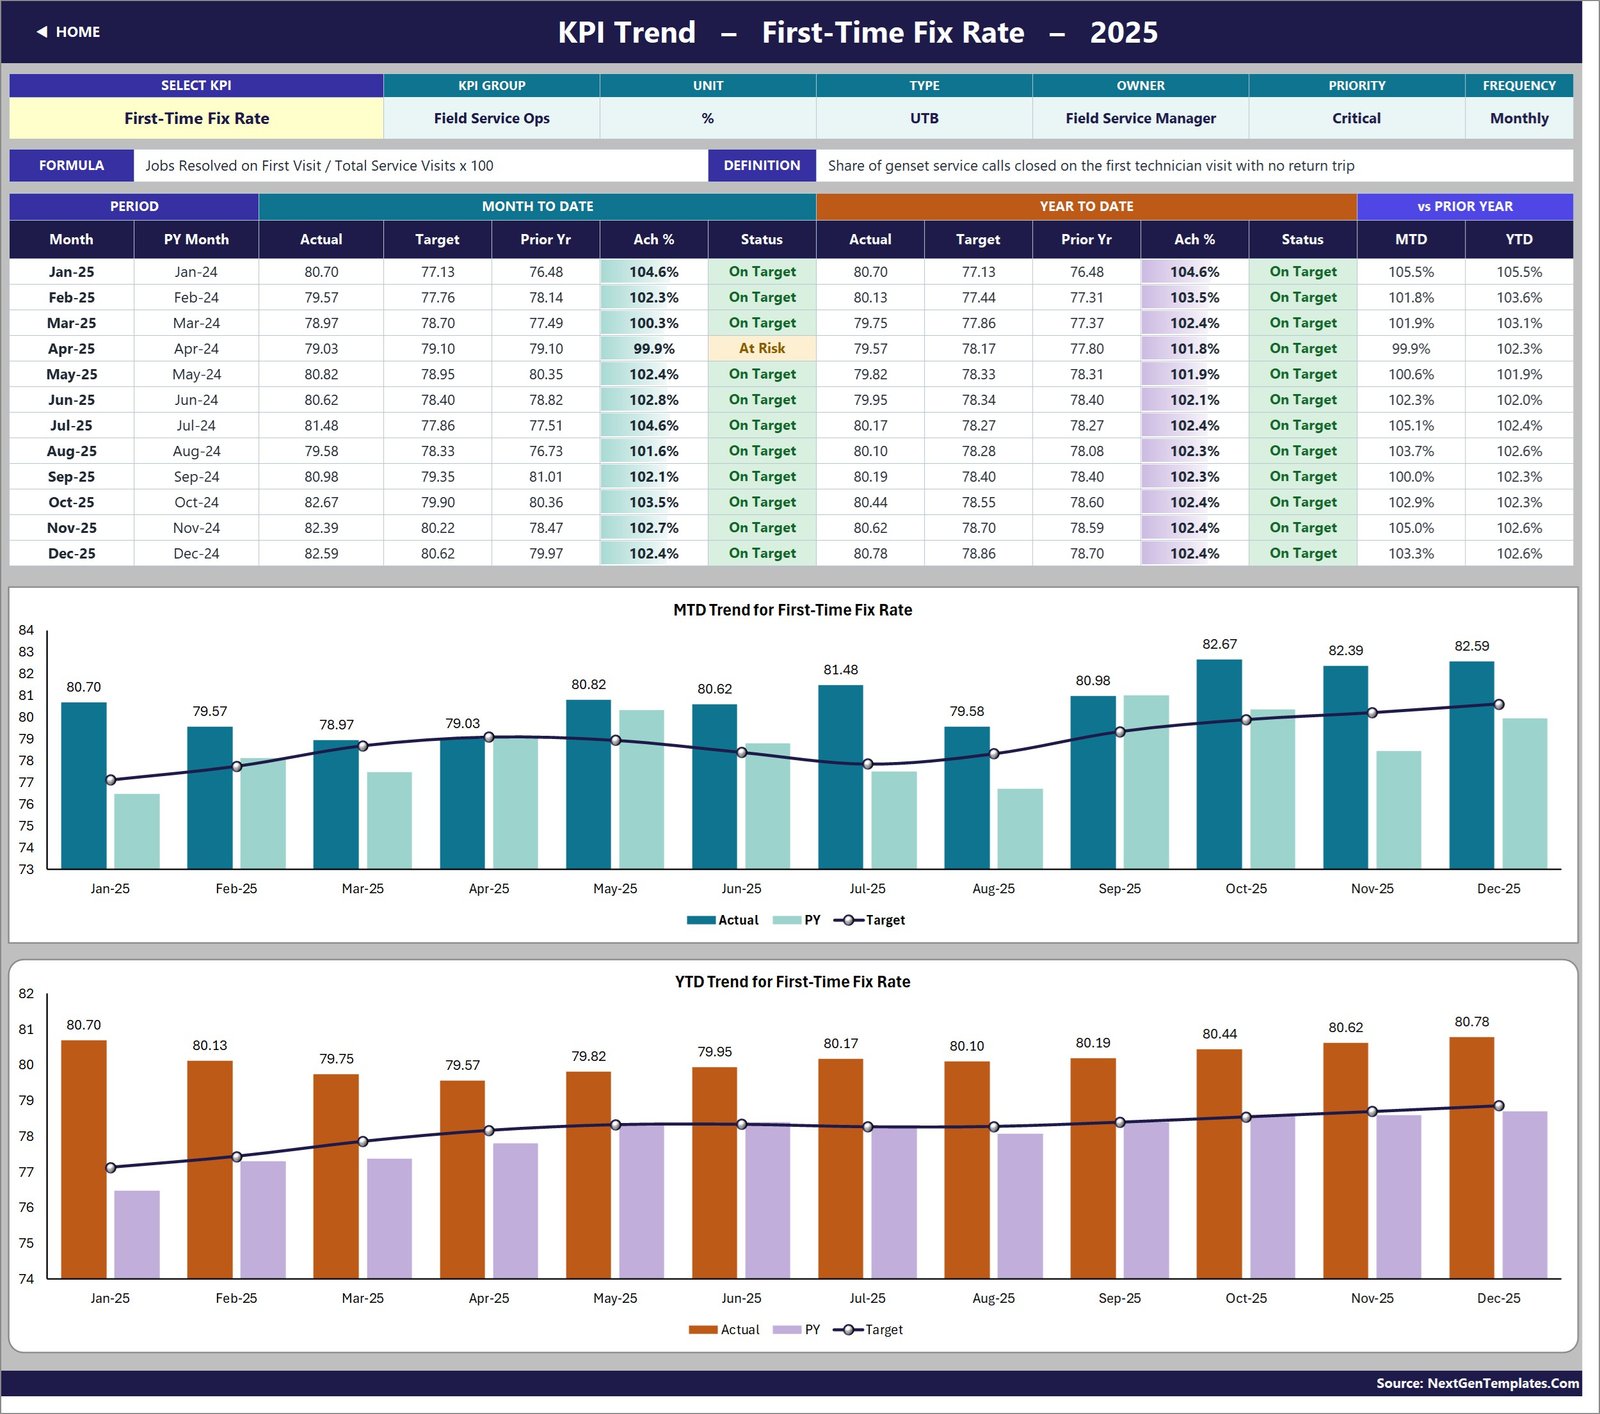Click the YTD Trend chart title

point(792,982)
